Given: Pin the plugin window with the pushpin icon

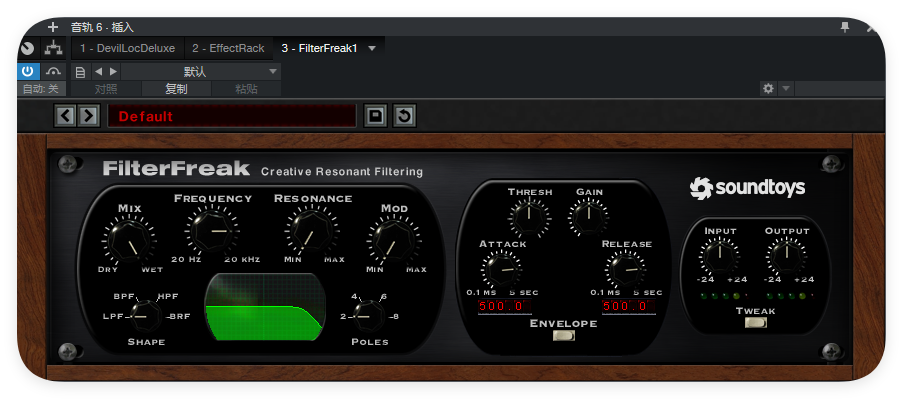Looking at the screenshot, I should coord(845,27).
